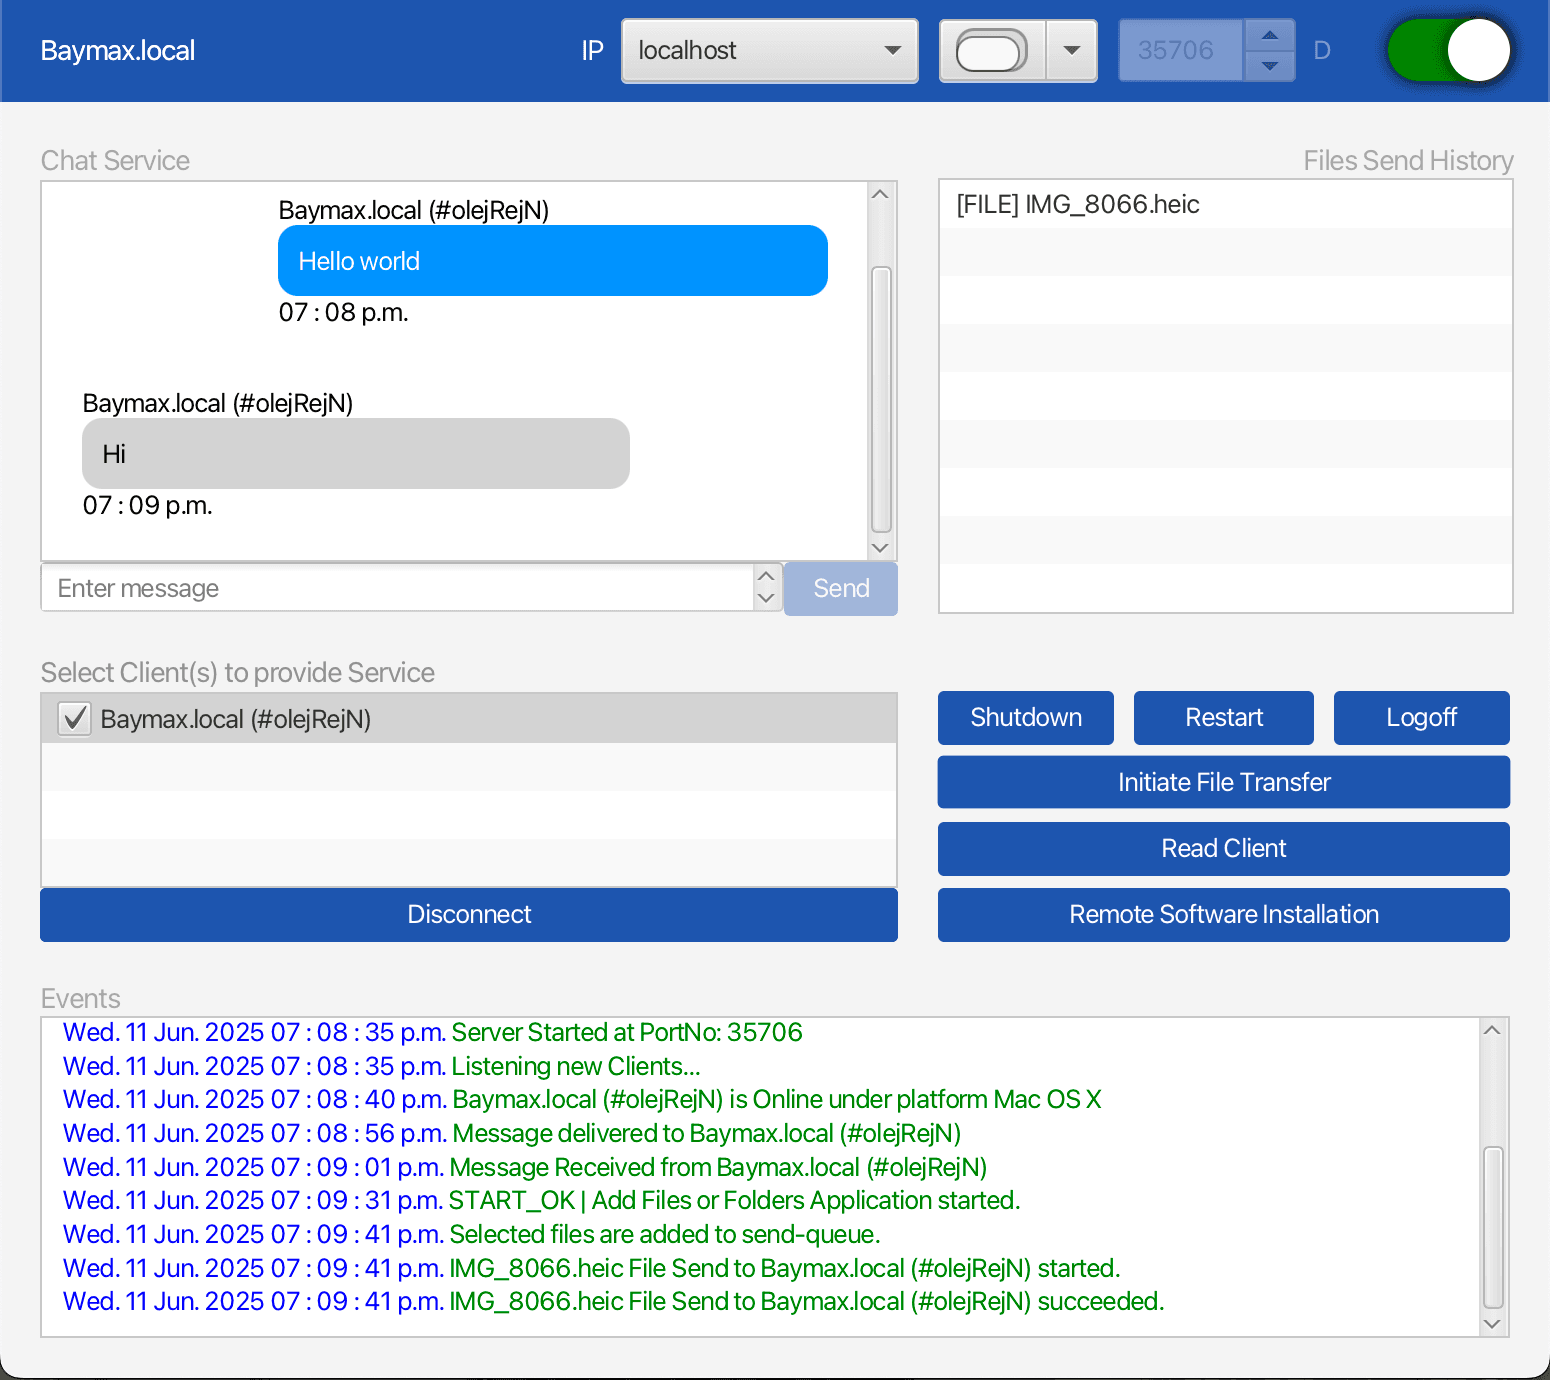Open the localhost IP dropdown
1550x1380 pixels.
(x=768, y=50)
